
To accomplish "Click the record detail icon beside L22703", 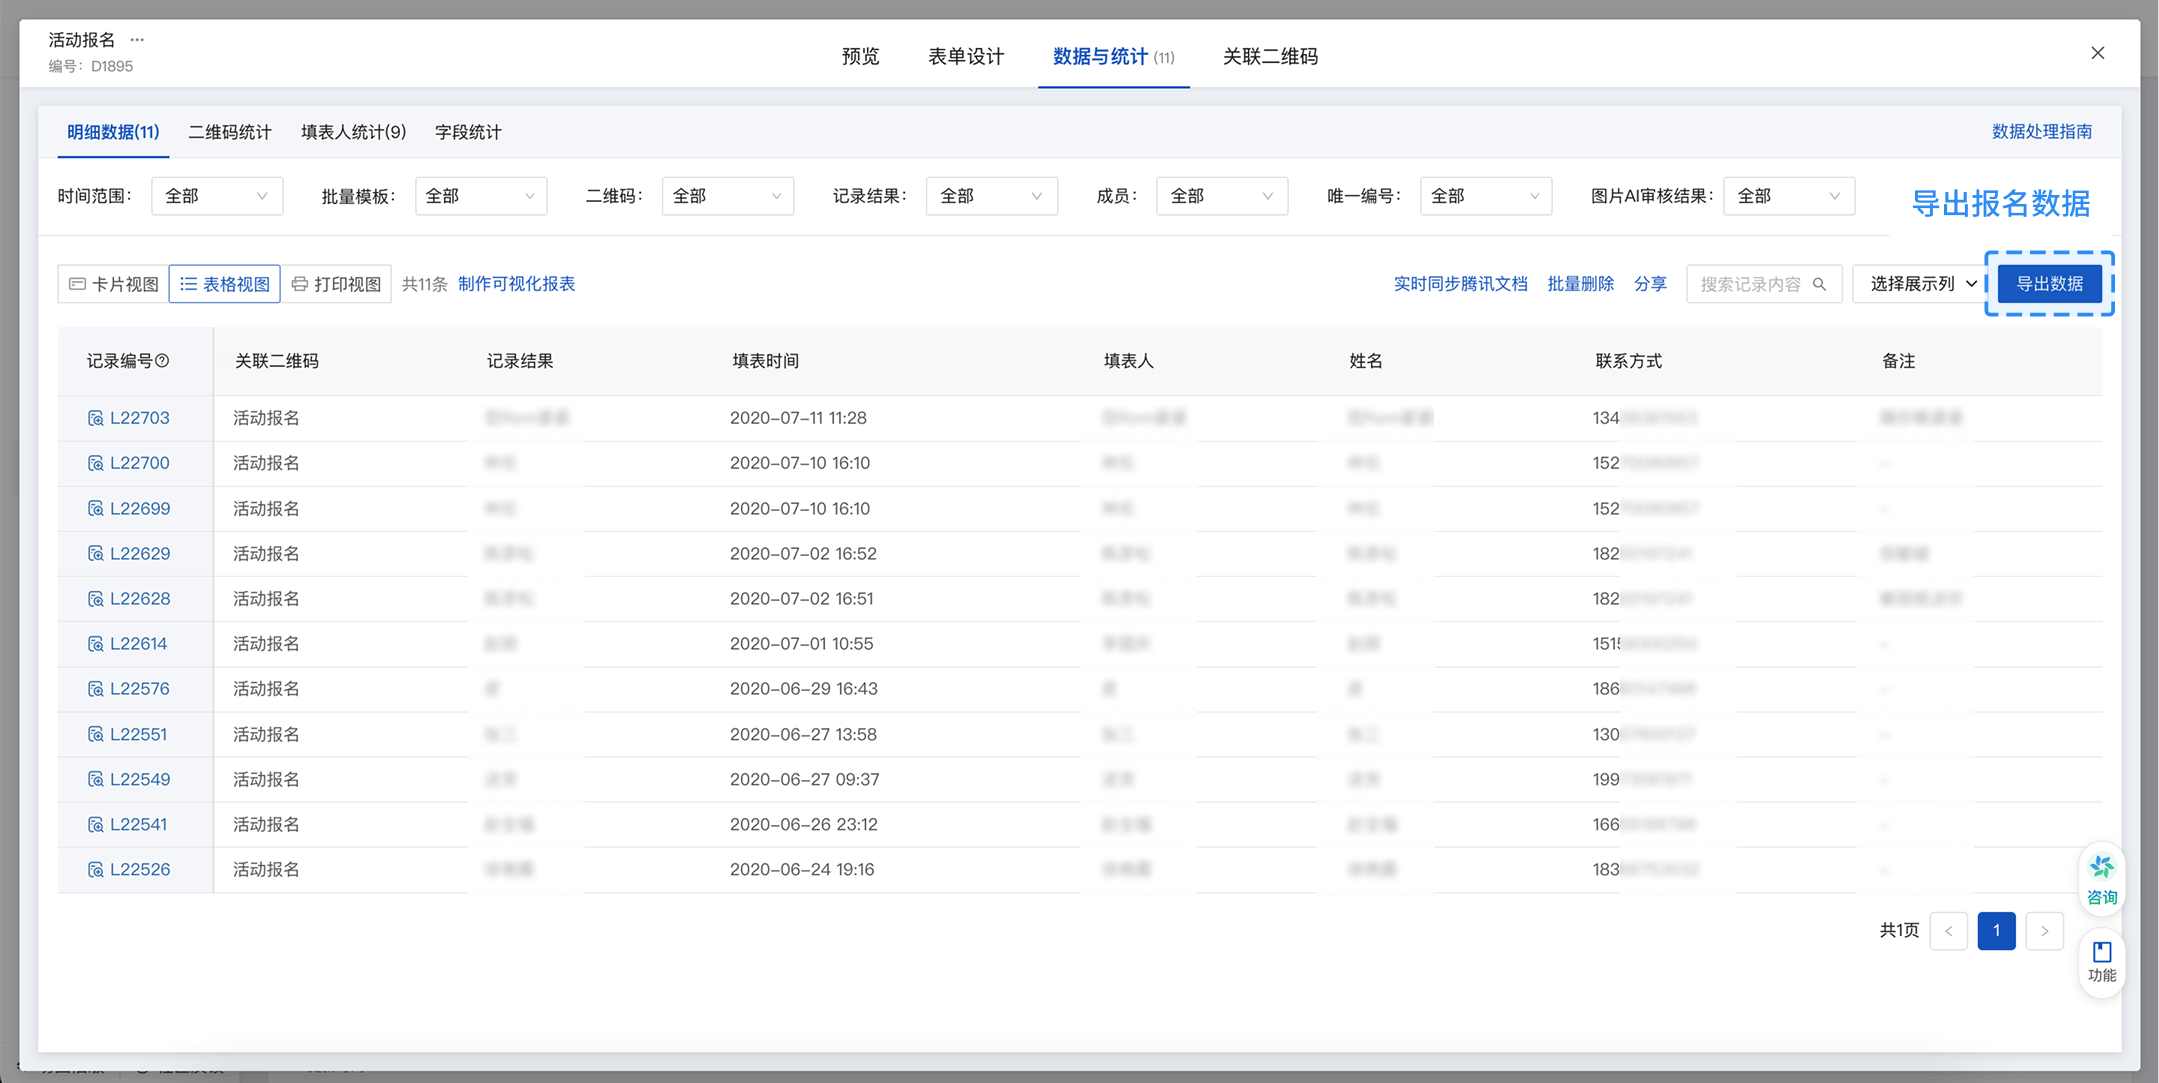I will (96, 418).
